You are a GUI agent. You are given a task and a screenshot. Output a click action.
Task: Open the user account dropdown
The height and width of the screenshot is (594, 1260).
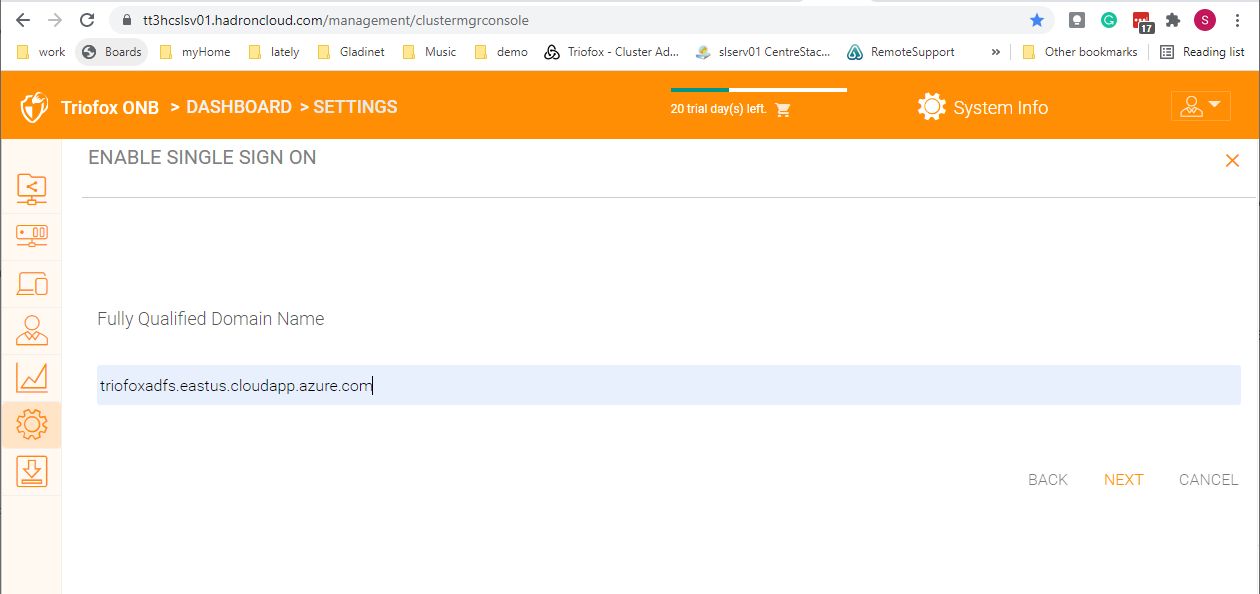[1200, 106]
